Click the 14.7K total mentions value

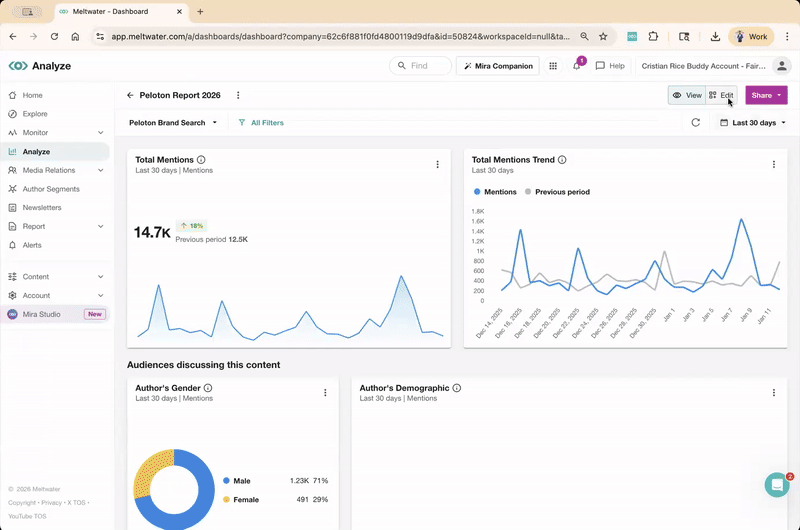tap(152, 233)
